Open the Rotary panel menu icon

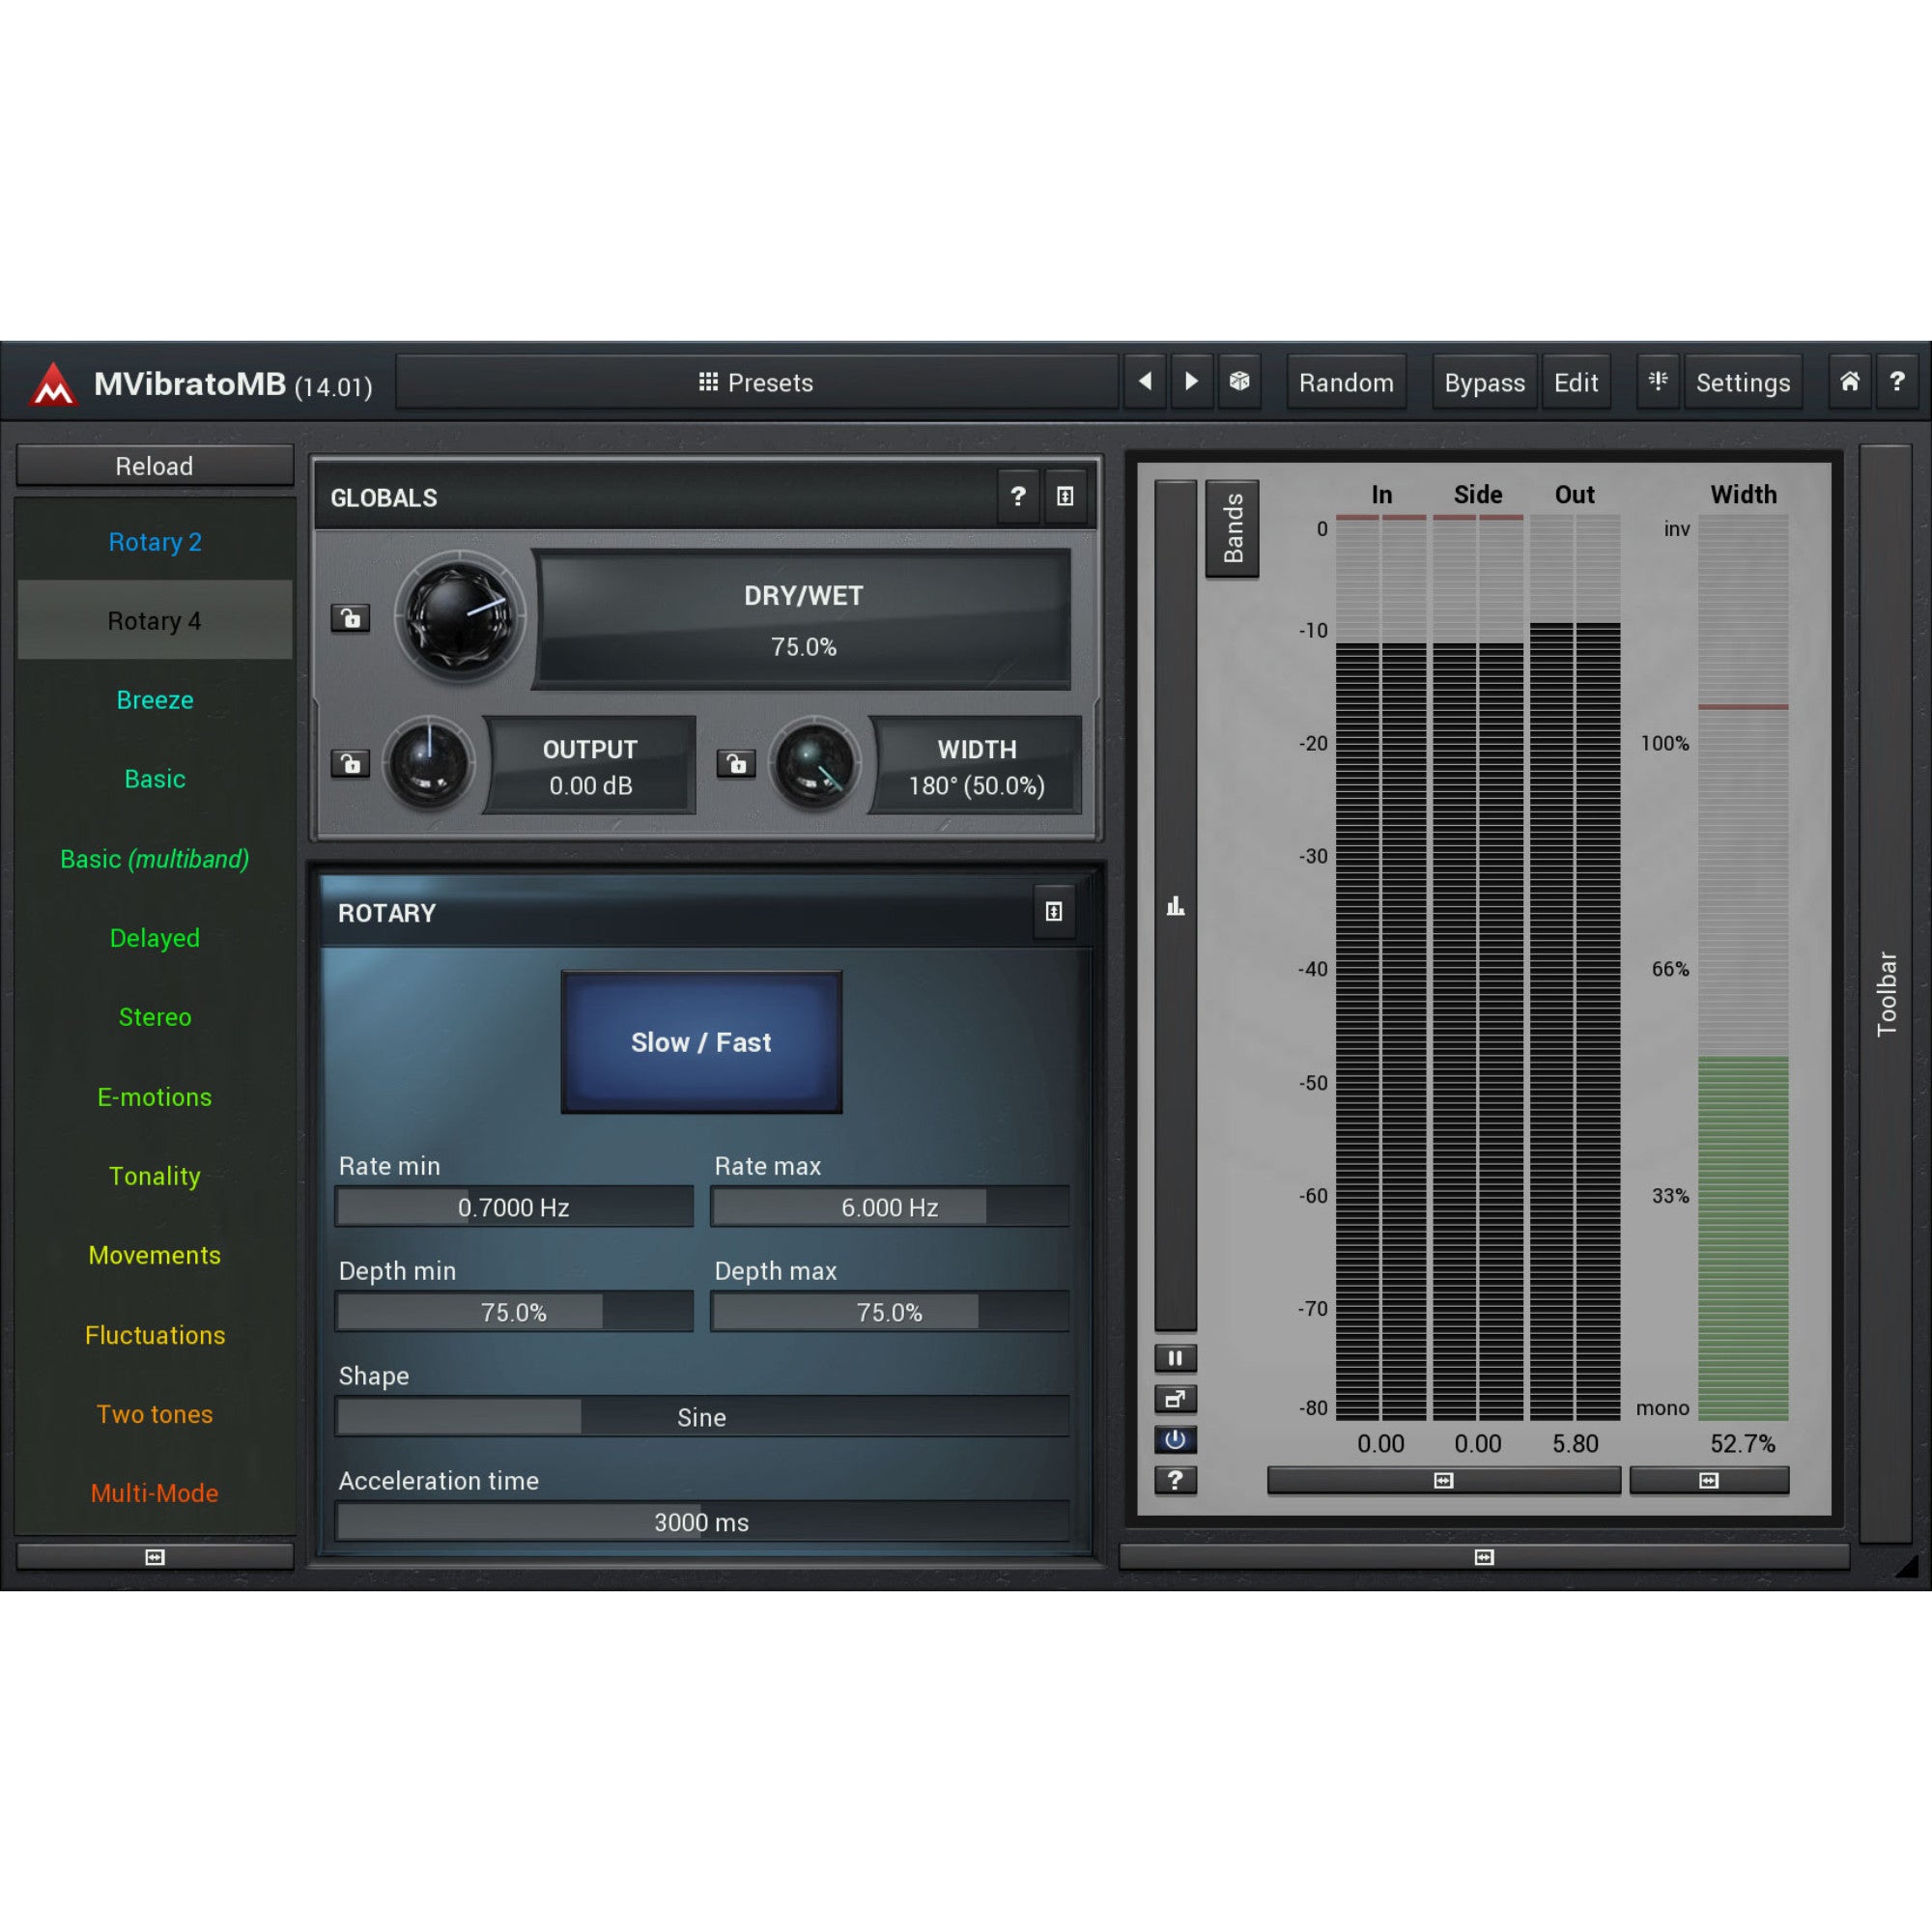click(1054, 911)
